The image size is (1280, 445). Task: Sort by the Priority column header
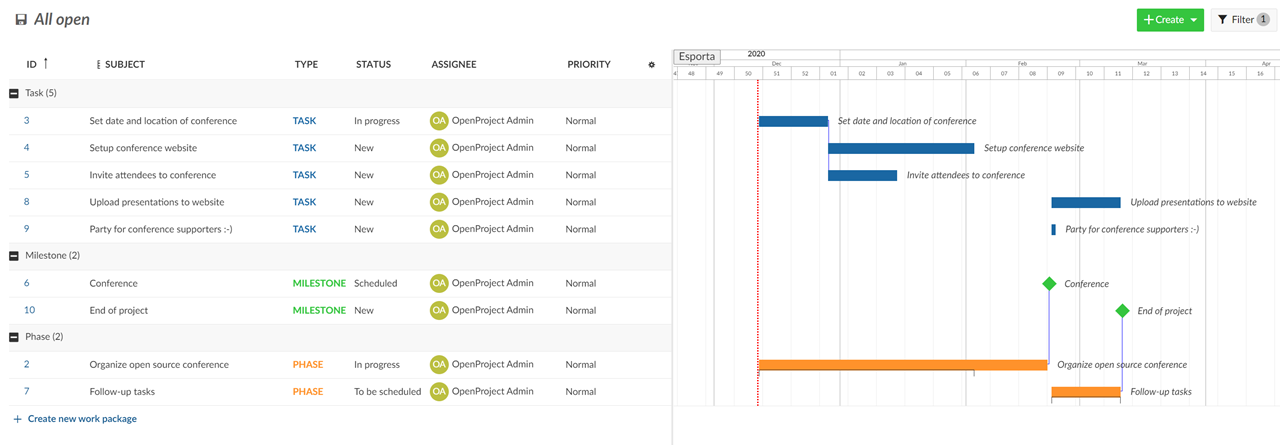(x=589, y=65)
